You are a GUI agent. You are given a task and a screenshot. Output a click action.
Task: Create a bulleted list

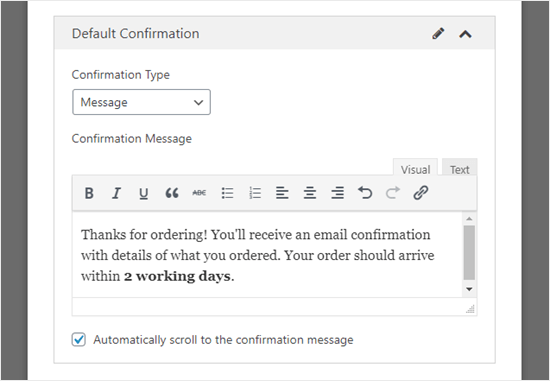(x=227, y=193)
